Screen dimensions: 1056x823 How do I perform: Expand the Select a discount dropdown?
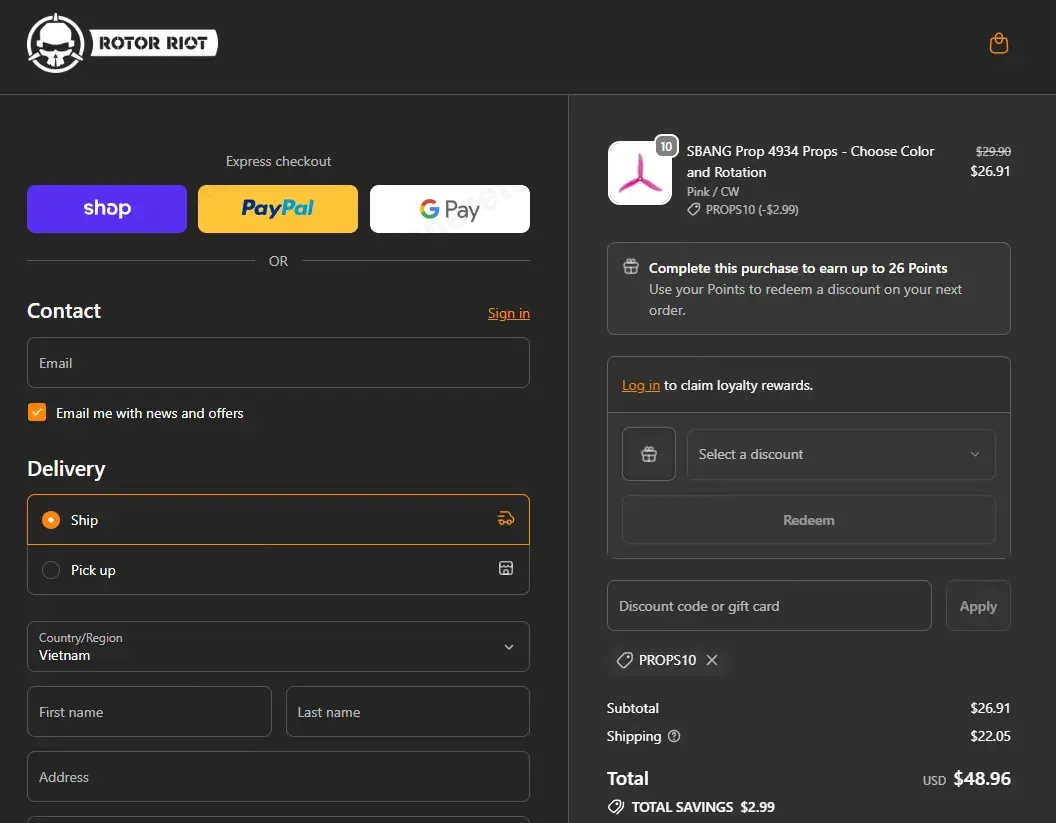point(840,455)
